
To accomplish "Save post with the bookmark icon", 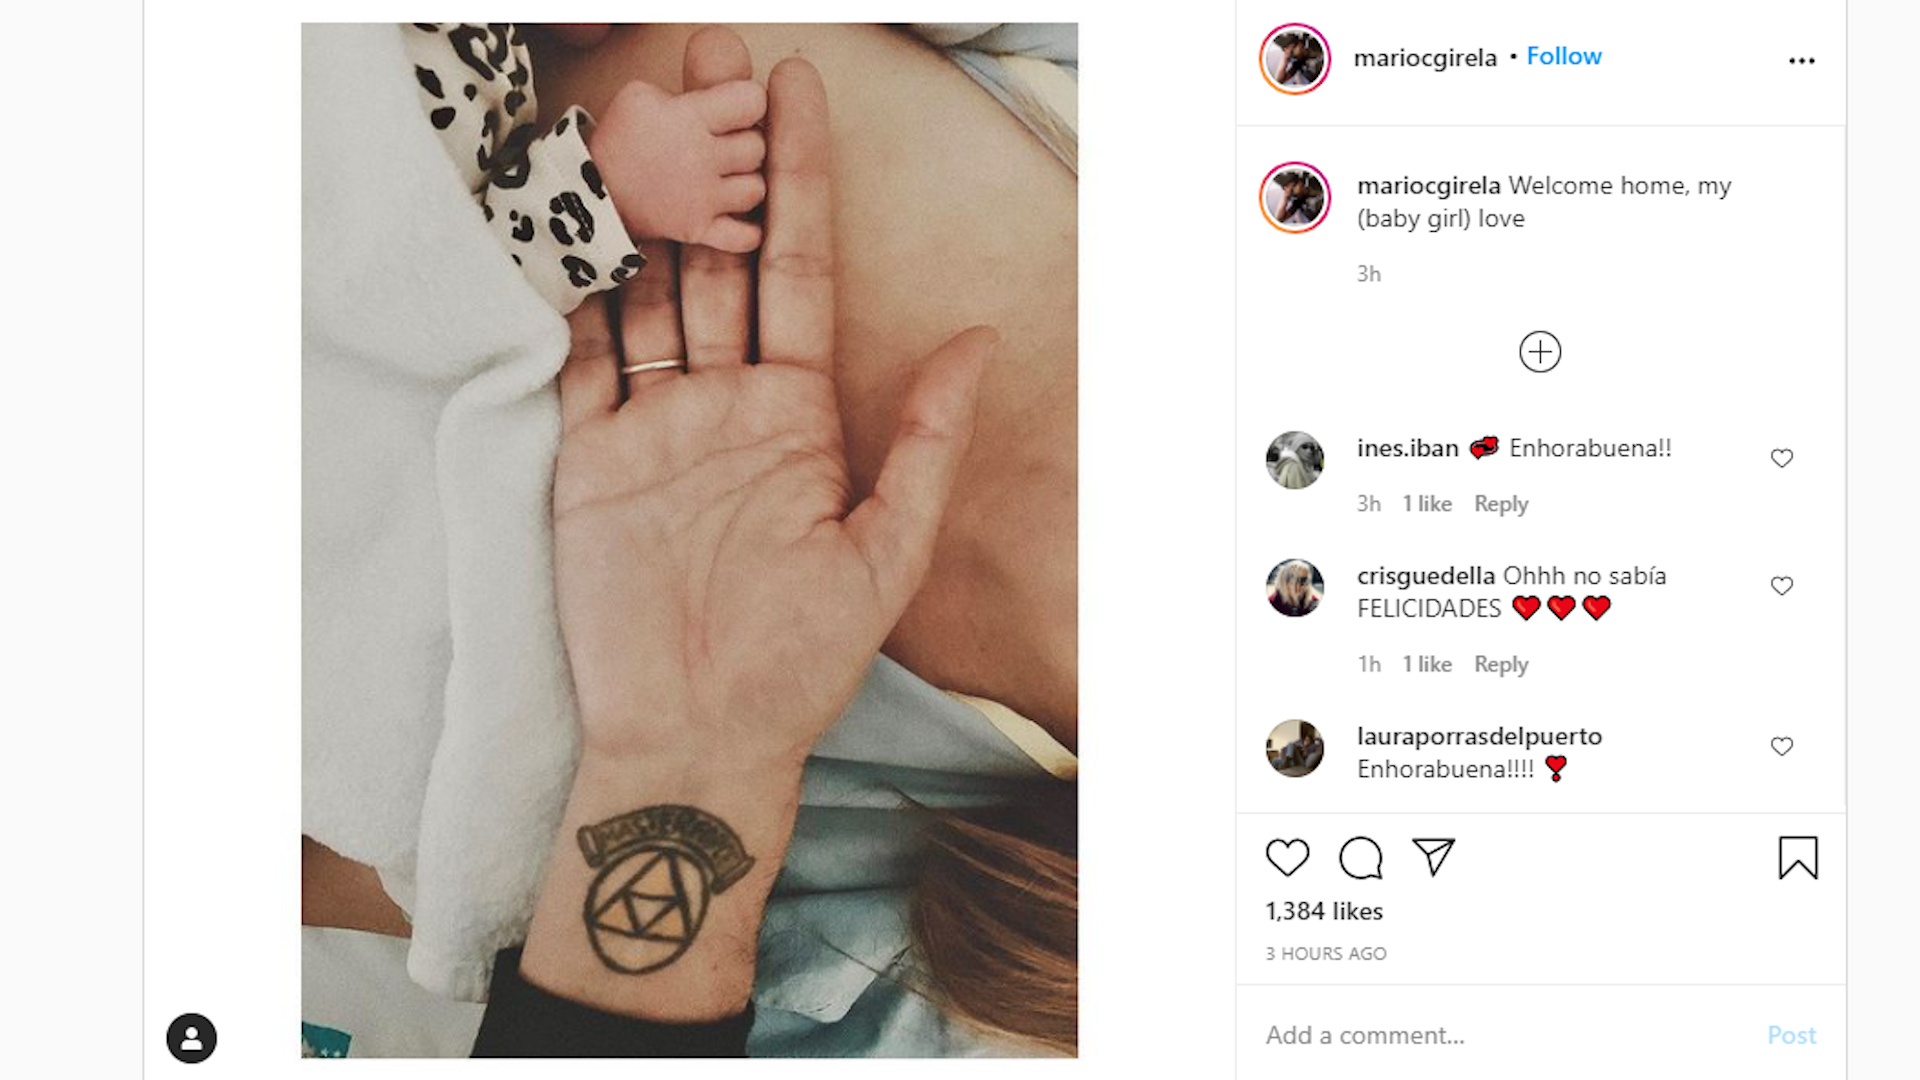I will point(1798,858).
